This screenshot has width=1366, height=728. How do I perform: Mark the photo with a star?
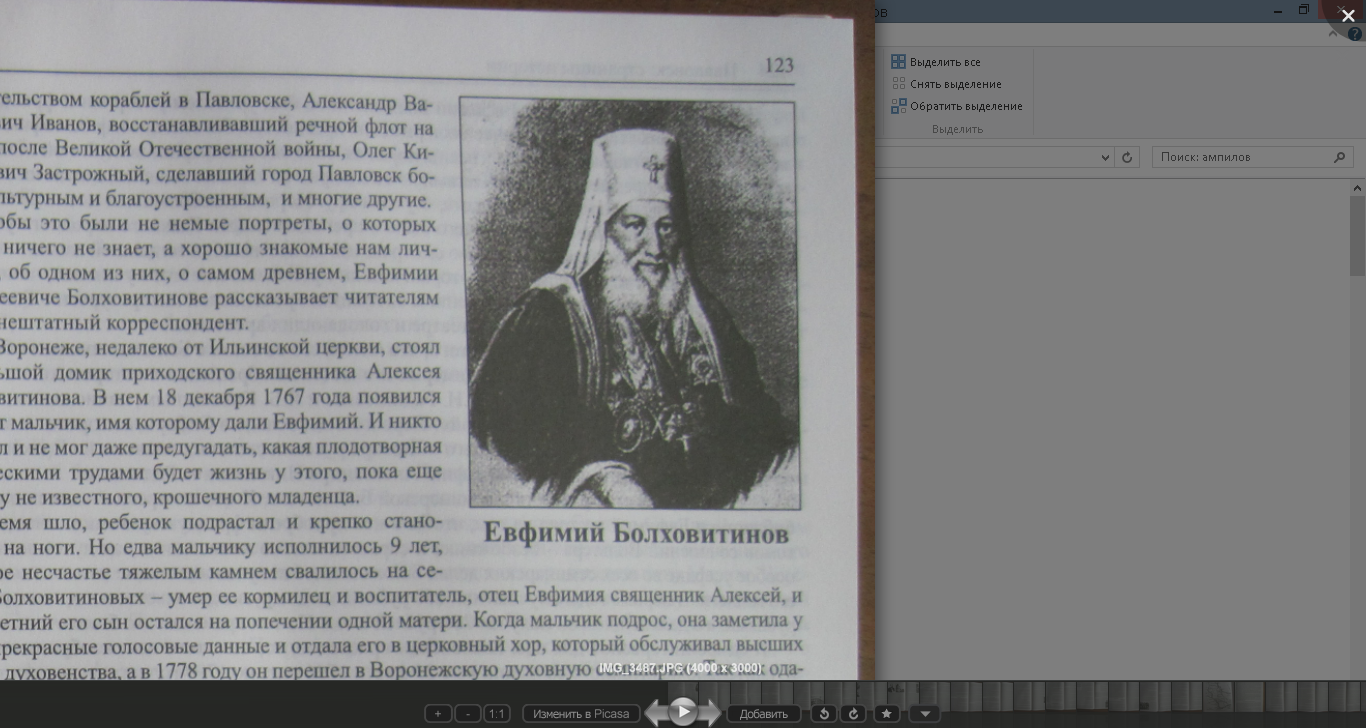click(x=887, y=713)
